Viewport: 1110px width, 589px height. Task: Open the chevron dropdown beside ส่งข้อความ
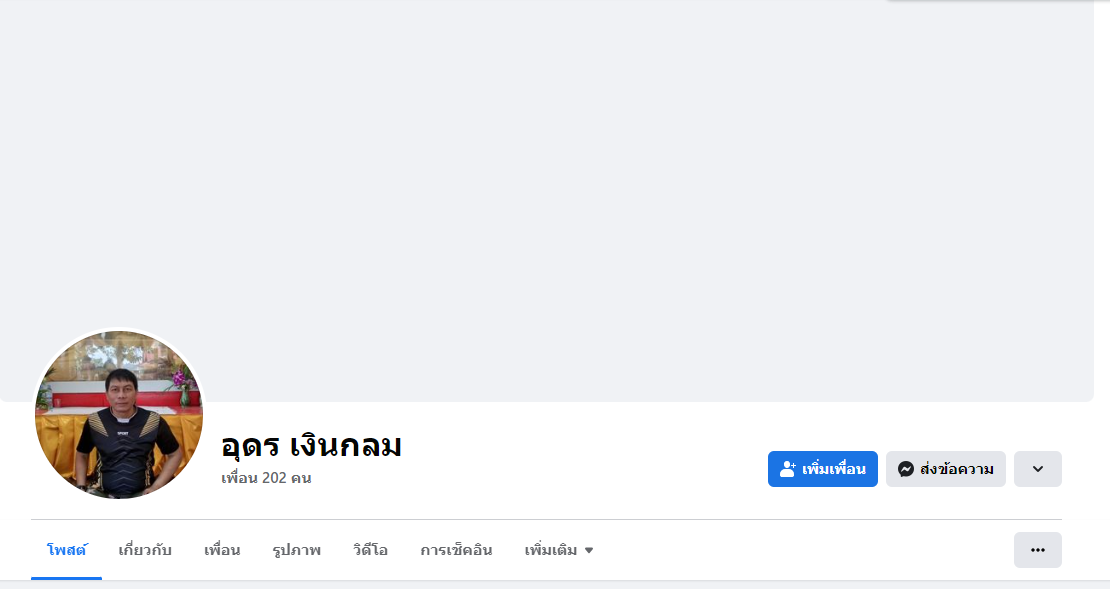click(1038, 469)
